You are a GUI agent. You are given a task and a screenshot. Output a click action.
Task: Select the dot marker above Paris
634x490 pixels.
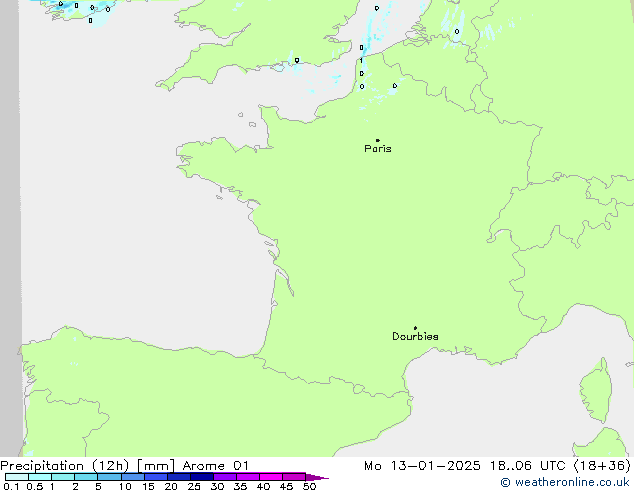pyautogui.click(x=378, y=140)
